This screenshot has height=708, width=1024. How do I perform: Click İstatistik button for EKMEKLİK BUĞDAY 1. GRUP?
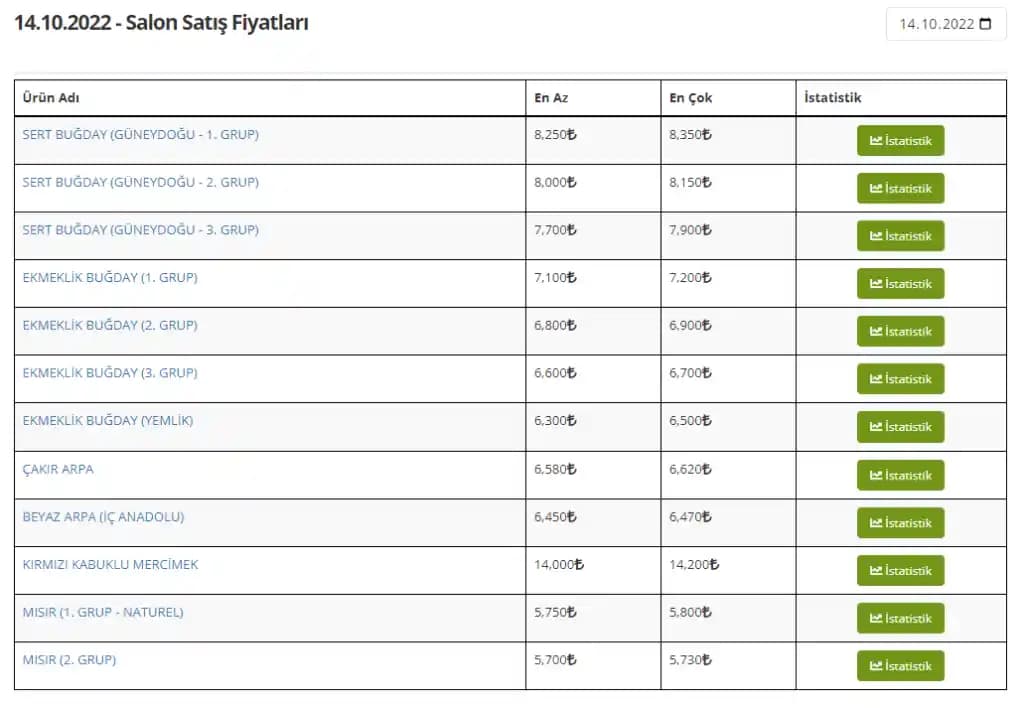(900, 284)
